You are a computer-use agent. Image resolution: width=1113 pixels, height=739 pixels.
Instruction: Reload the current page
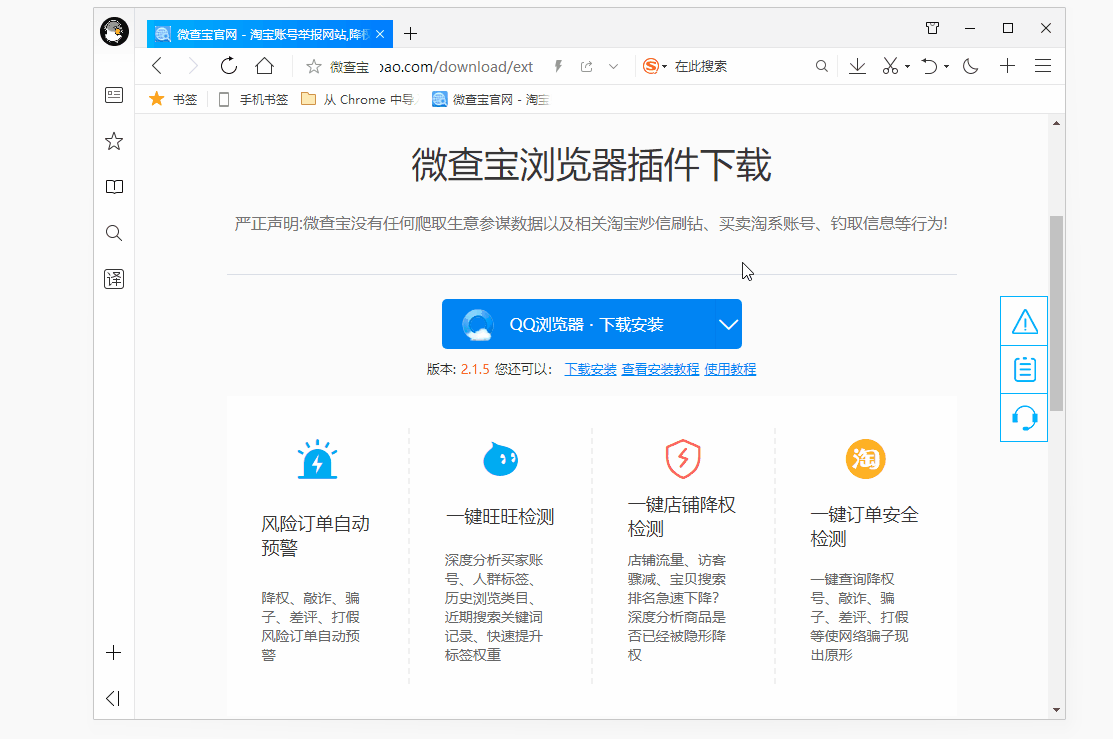tap(229, 66)
